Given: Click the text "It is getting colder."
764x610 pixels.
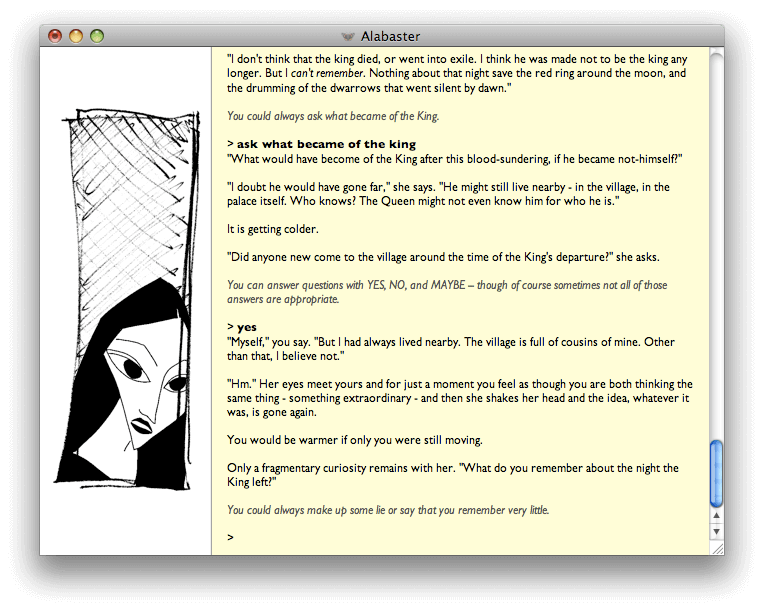Looking at the screenshot, I should [x=272, y=229].
